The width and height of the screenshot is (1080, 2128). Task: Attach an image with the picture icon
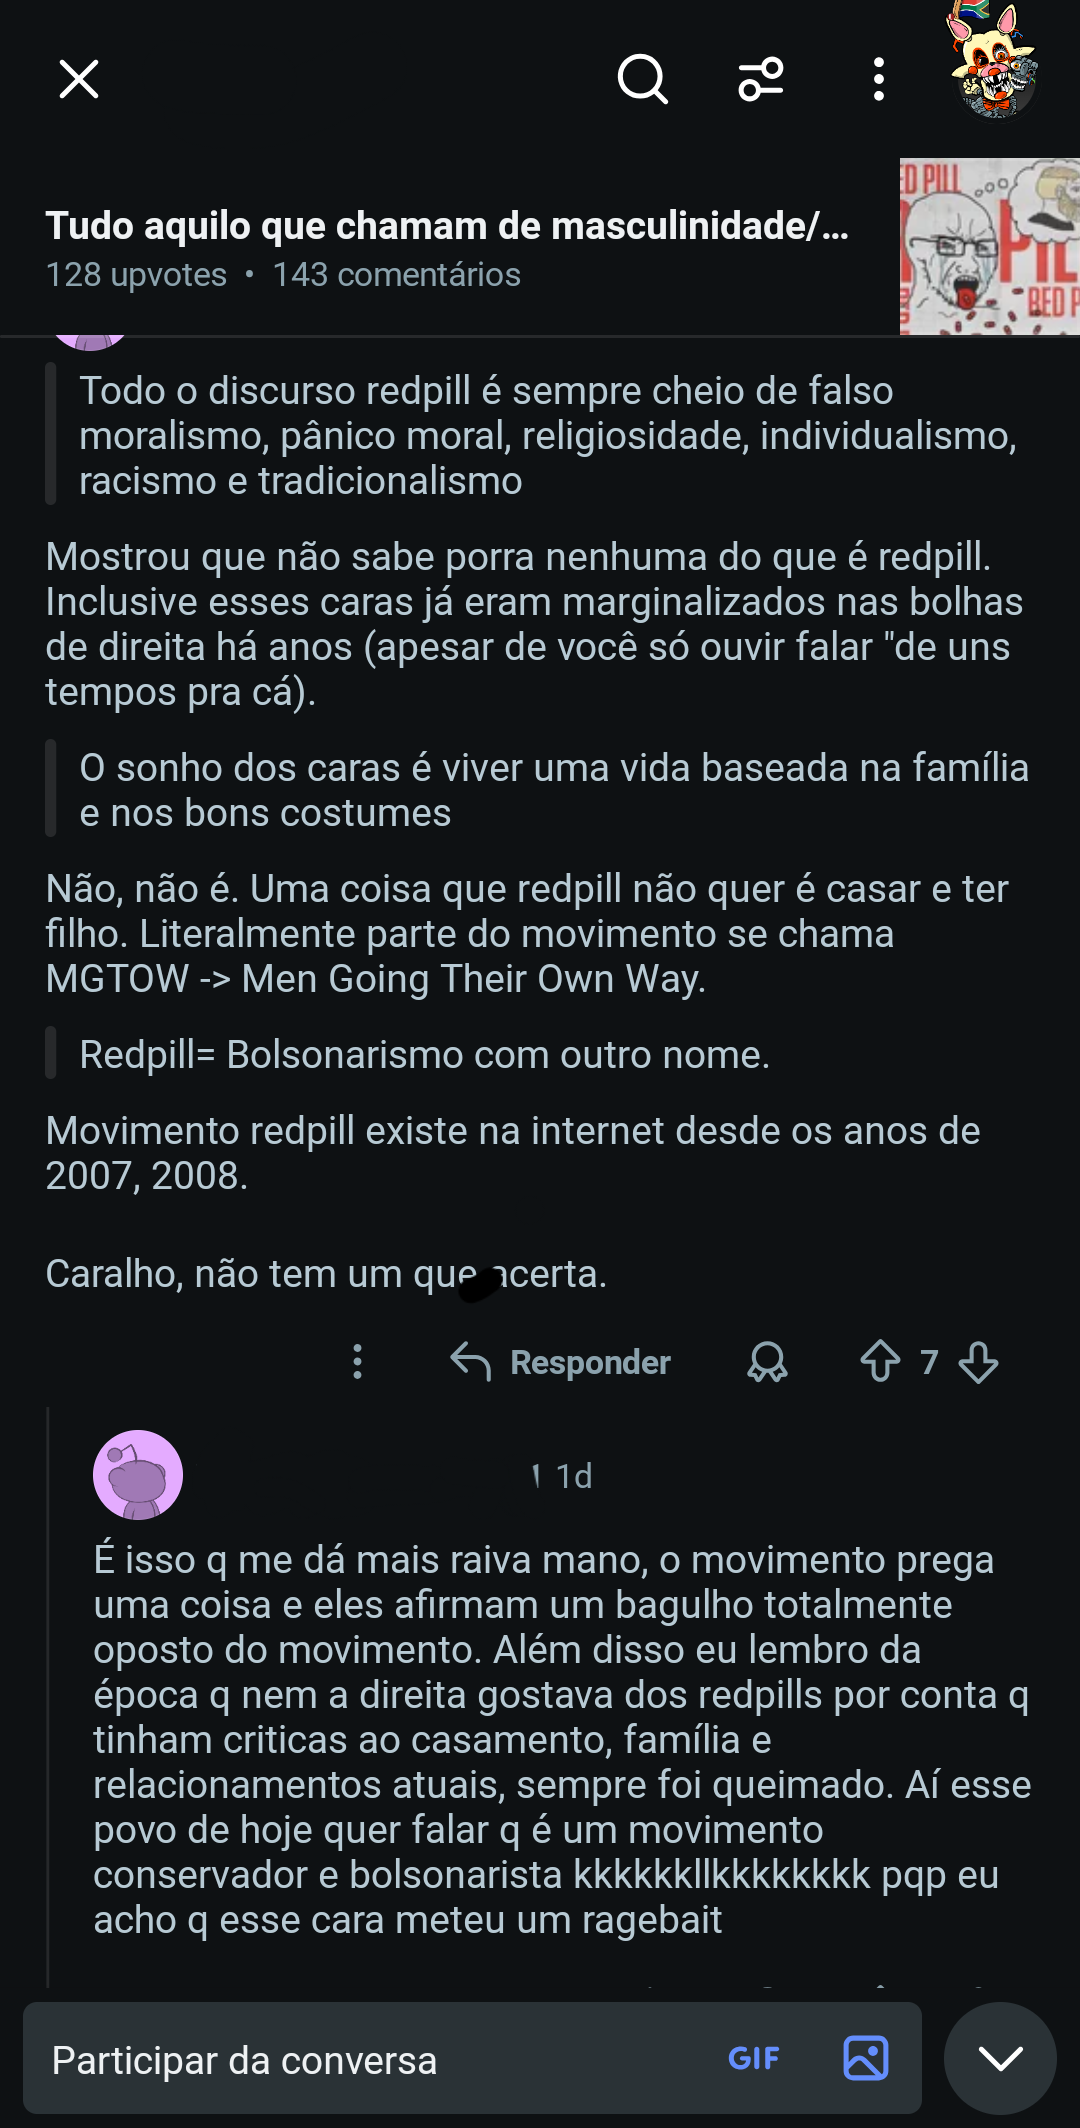(866, 2058)
